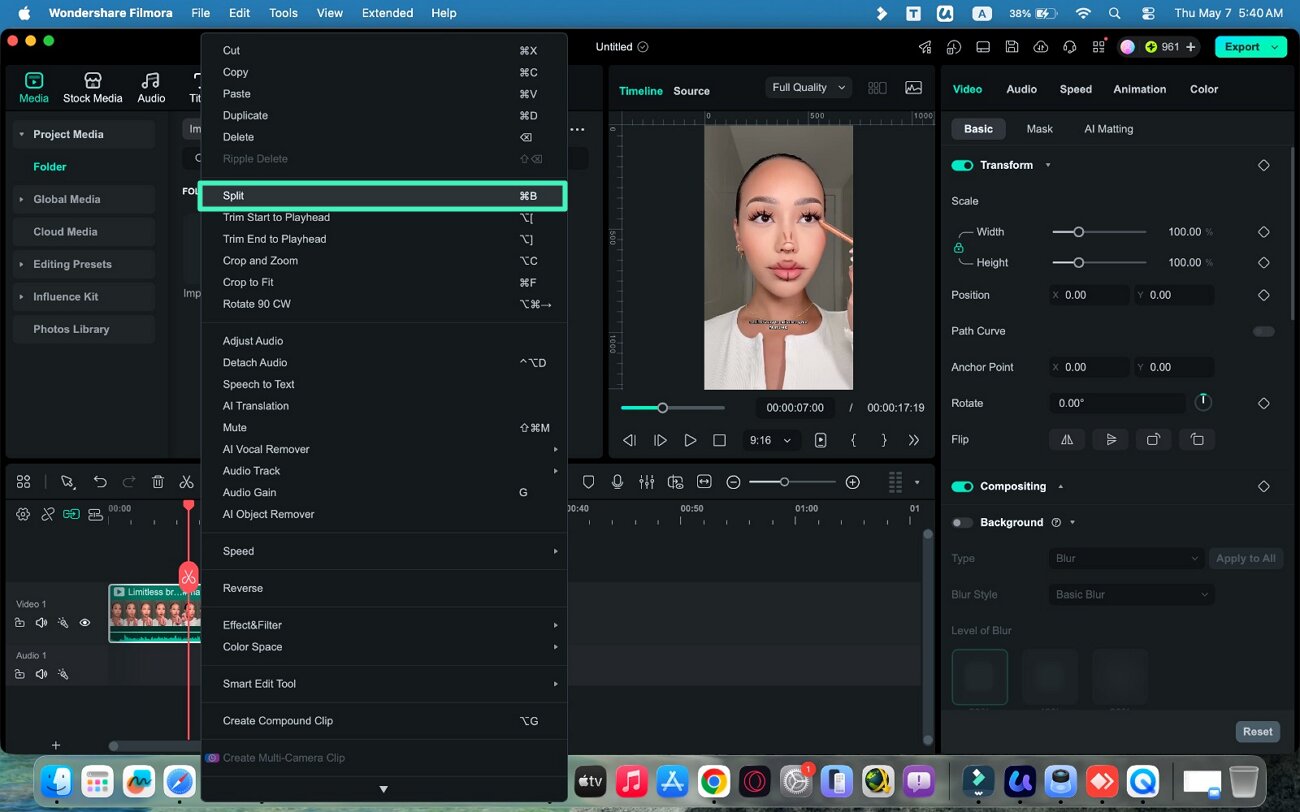Open the 9:16 aspect ratio dropdown
The image size is (1300, 812).
click(x=770, y=440)
